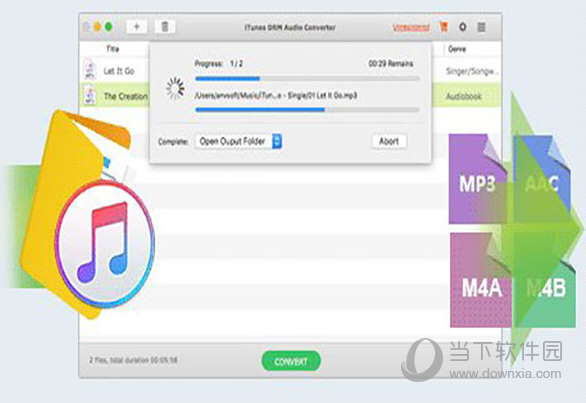Screen dimensions: 586x403
Task: Click the Abort button
Action: click(x=389, y=141)
